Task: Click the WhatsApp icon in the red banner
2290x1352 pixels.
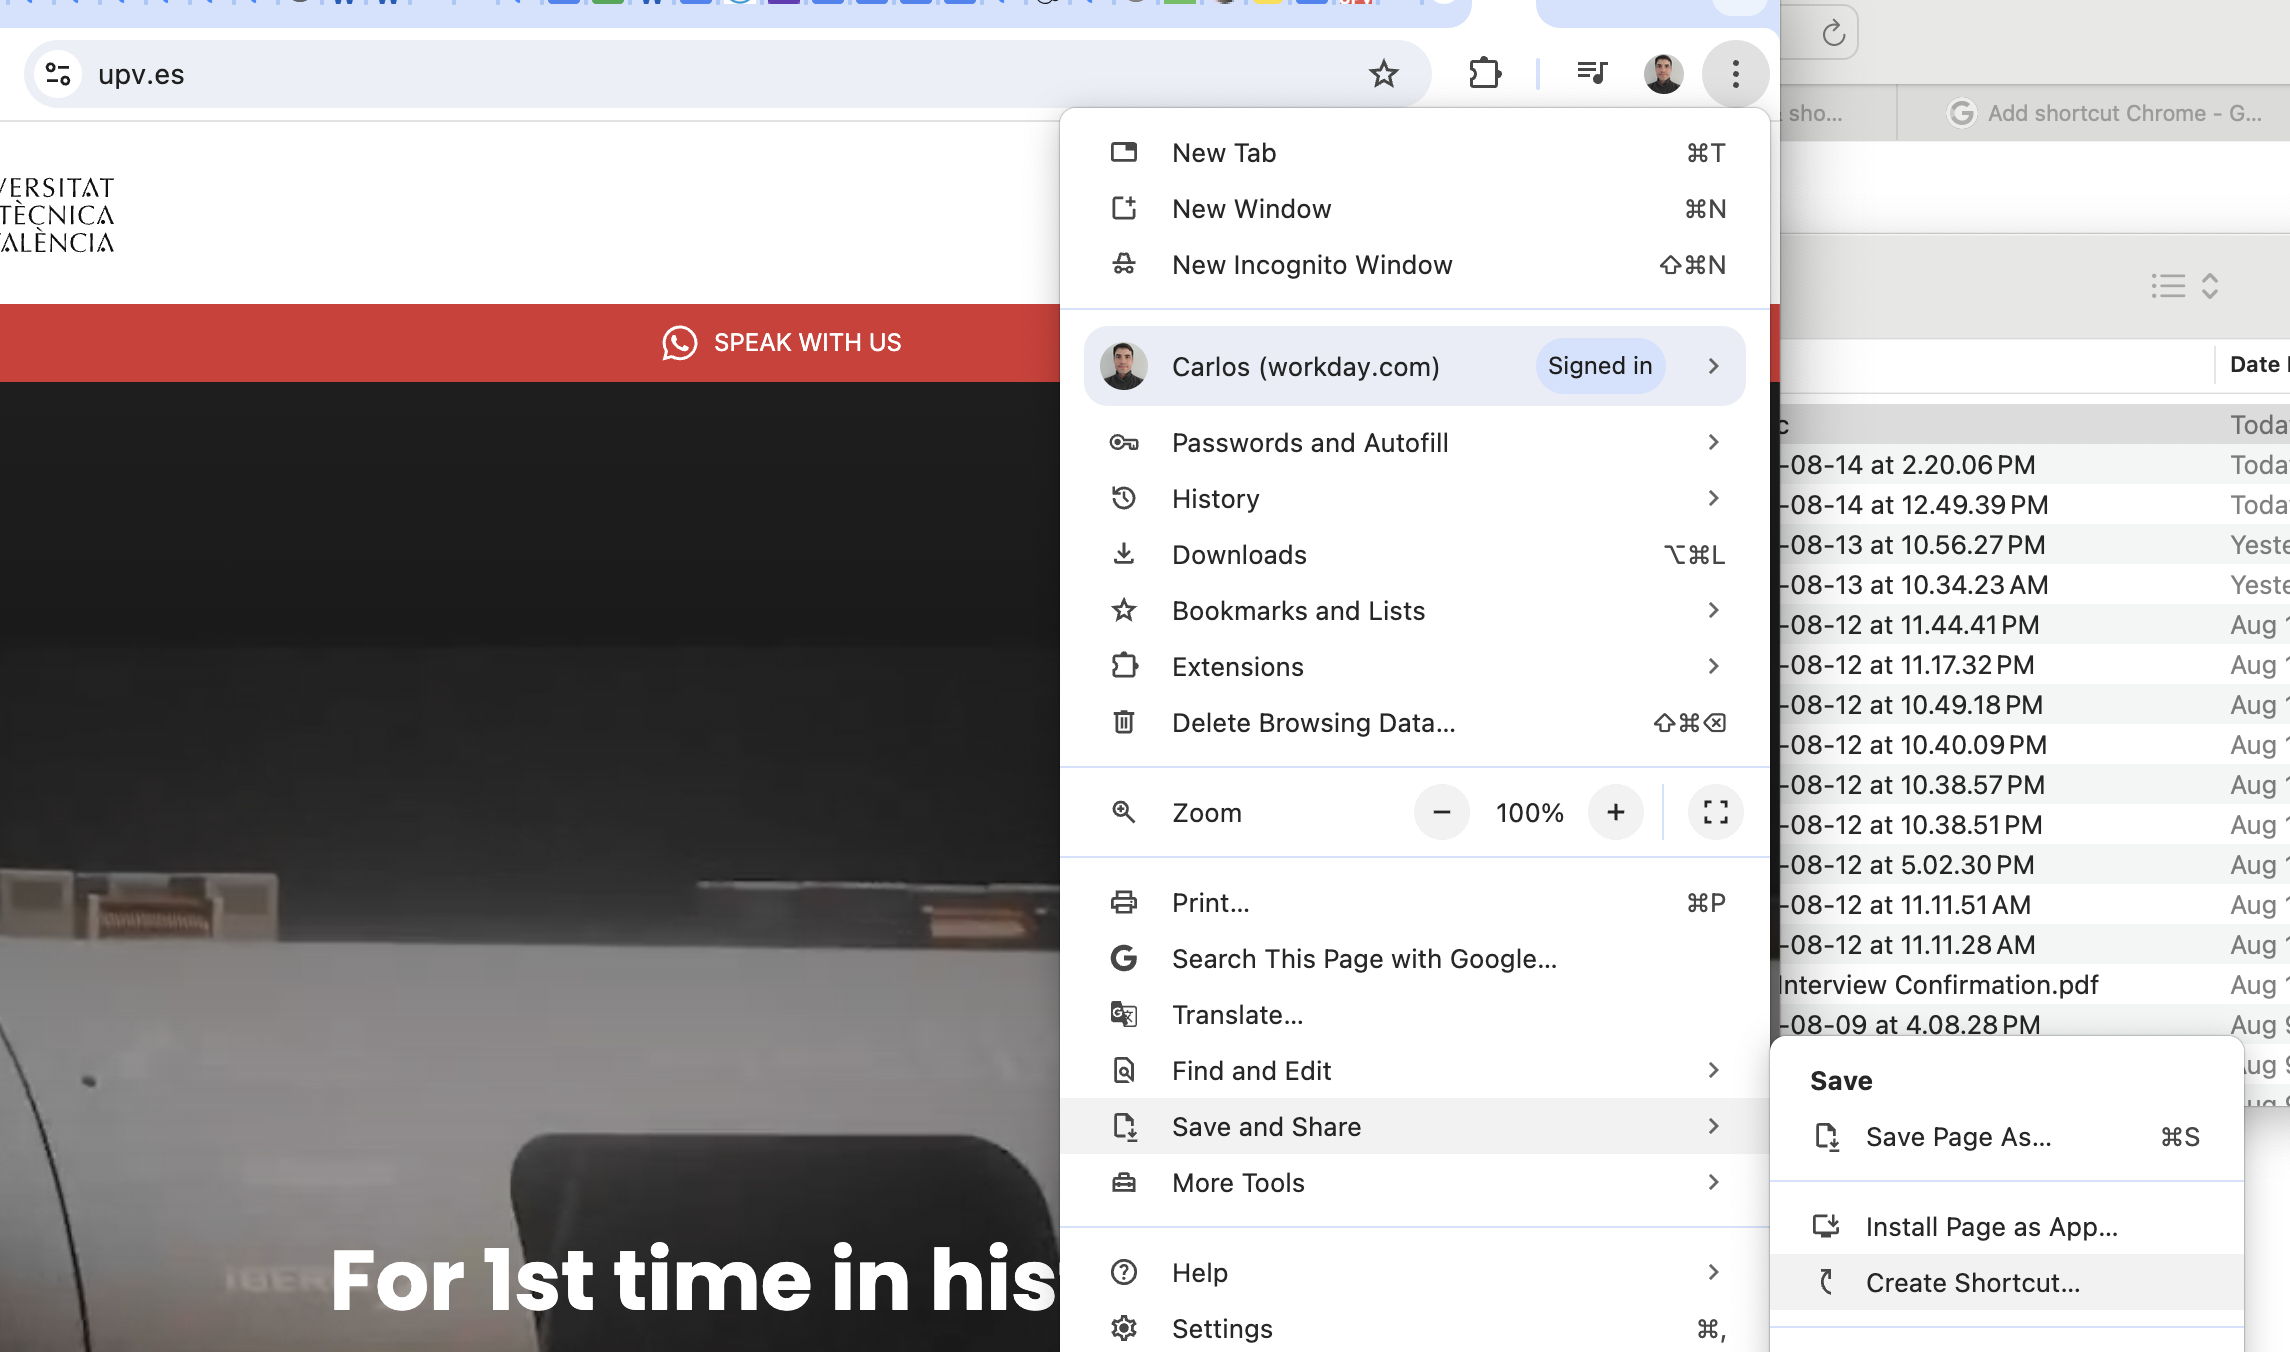Action: pyautogui.click(x=680, y=343)
